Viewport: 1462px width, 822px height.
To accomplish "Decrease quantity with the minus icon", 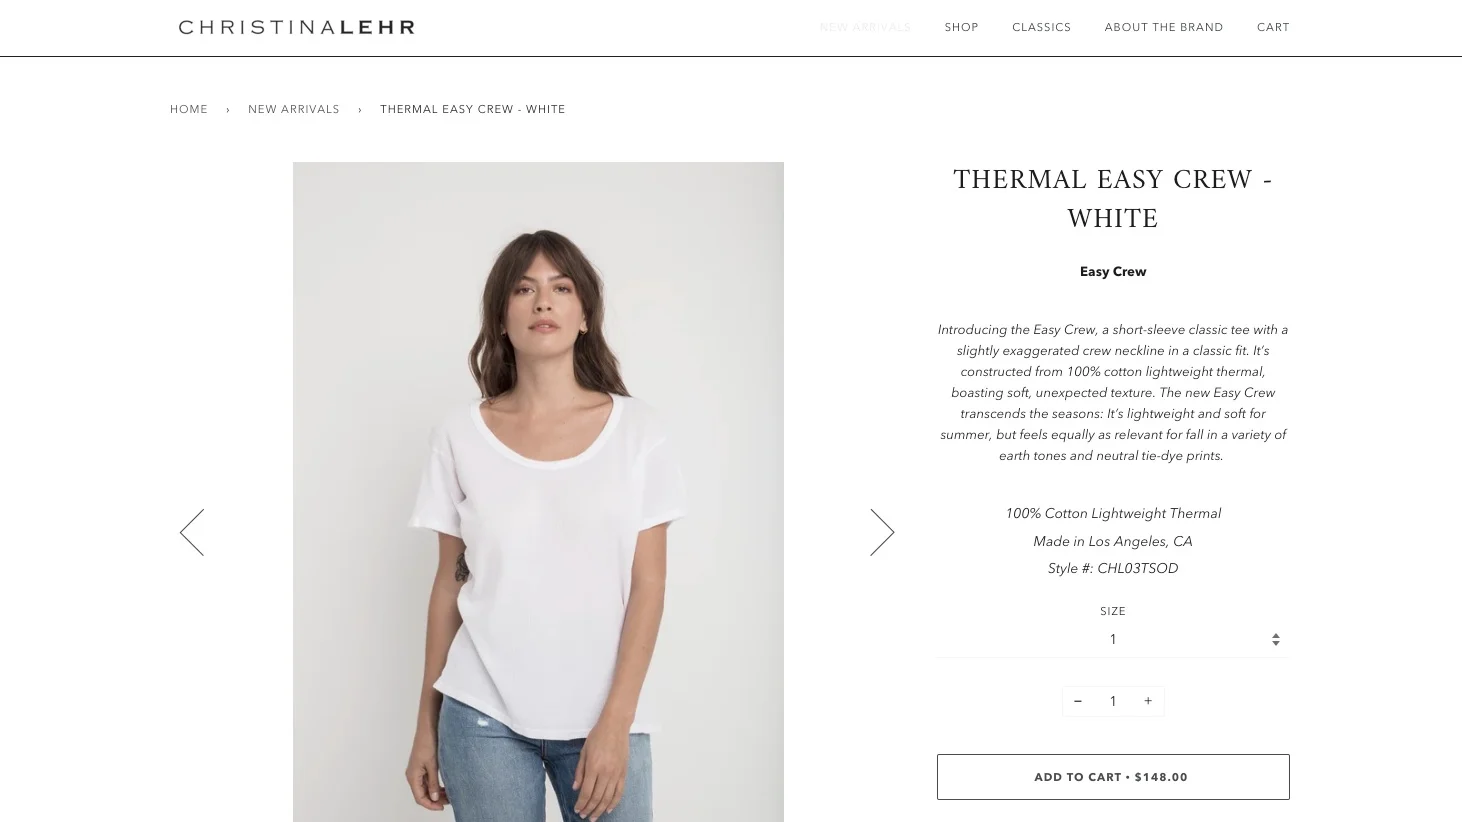I will [1078, 701].
